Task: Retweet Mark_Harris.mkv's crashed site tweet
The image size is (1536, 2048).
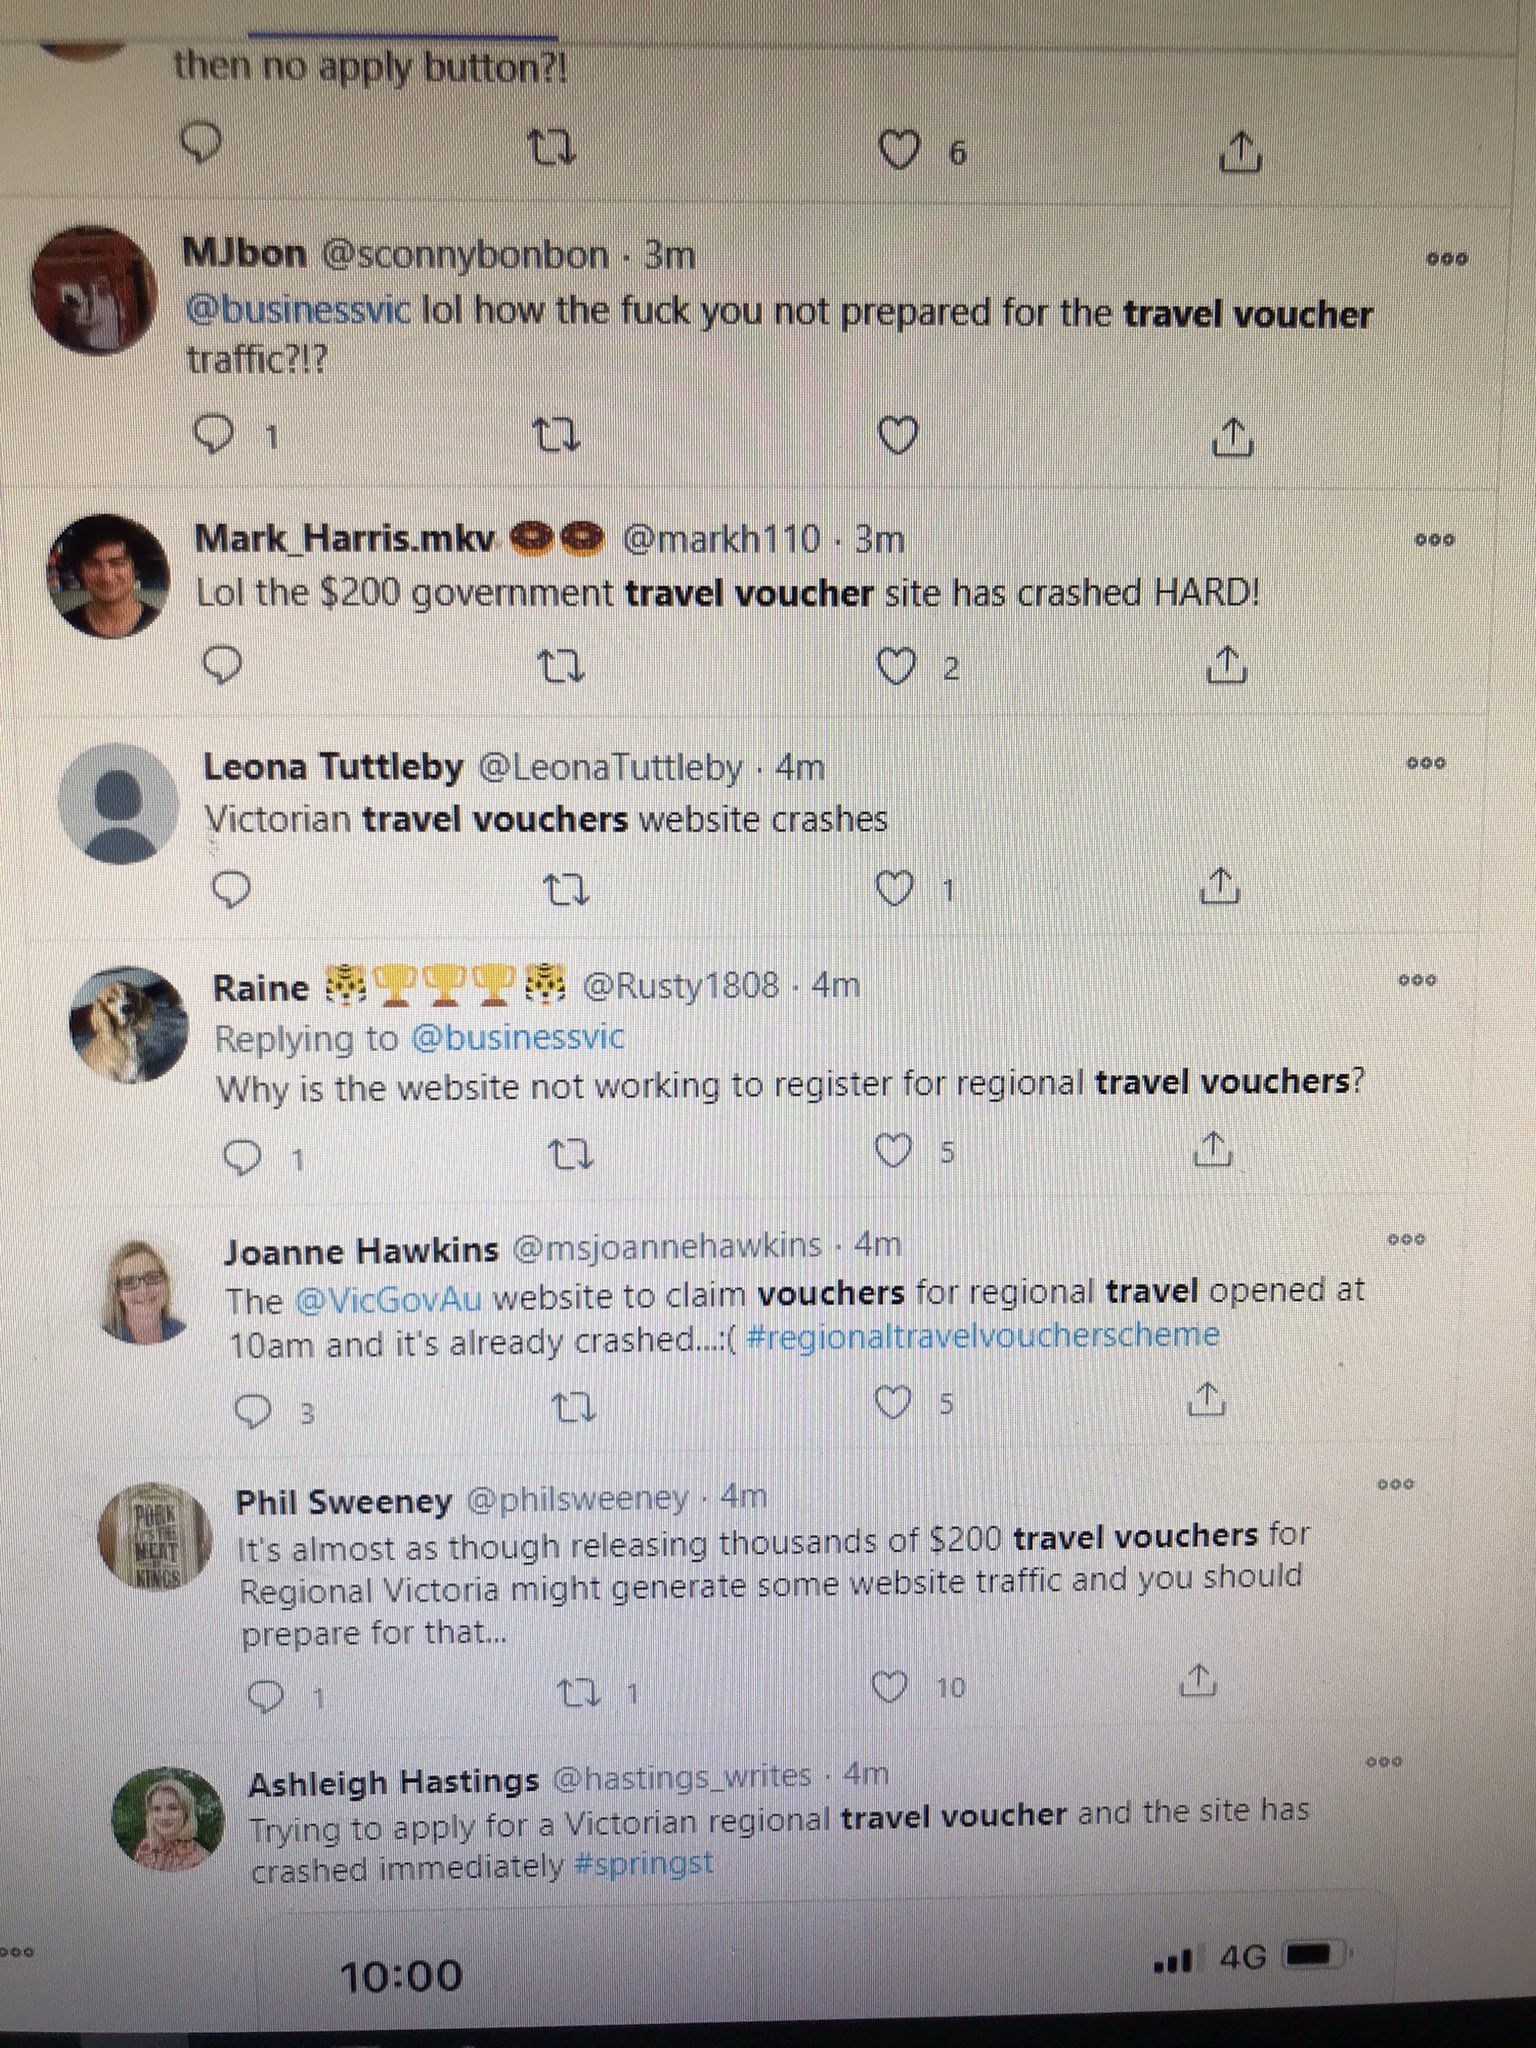Action: [x=561, y=665]
